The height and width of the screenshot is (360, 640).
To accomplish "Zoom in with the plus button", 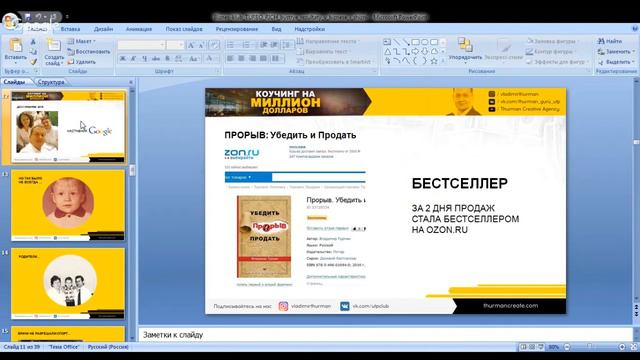I will point(622,347).
